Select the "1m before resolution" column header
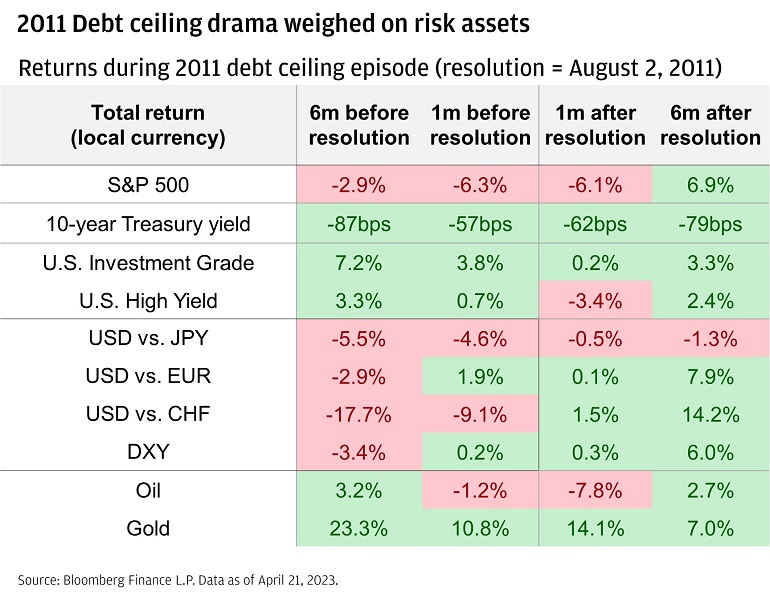 479,125
